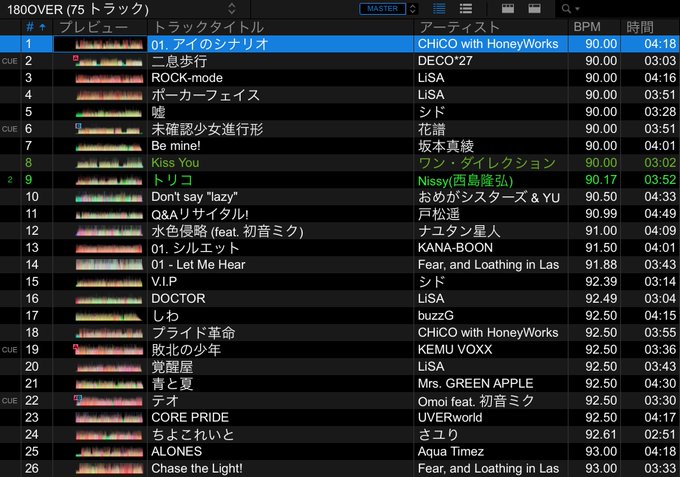Select track 覚醒屋
Screen dimensions: 680x477
point(172,367)
